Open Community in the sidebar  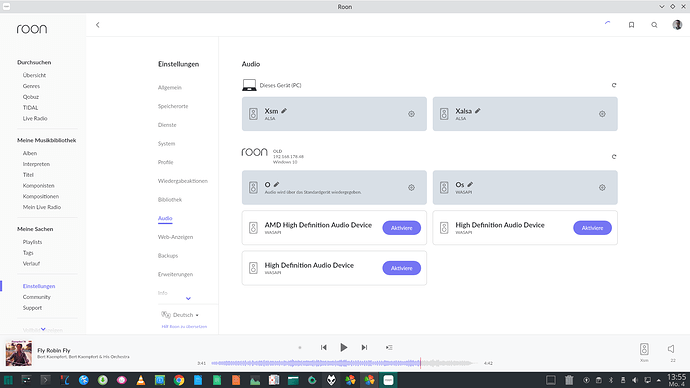point(37,297)
